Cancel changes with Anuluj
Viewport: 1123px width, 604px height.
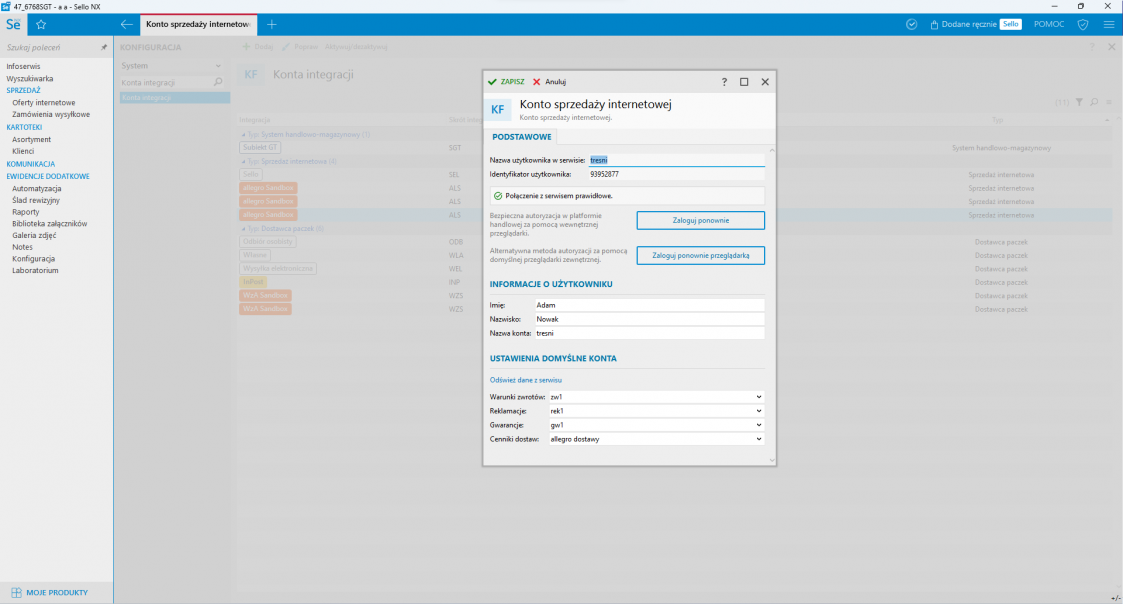(x=549, y=82)
